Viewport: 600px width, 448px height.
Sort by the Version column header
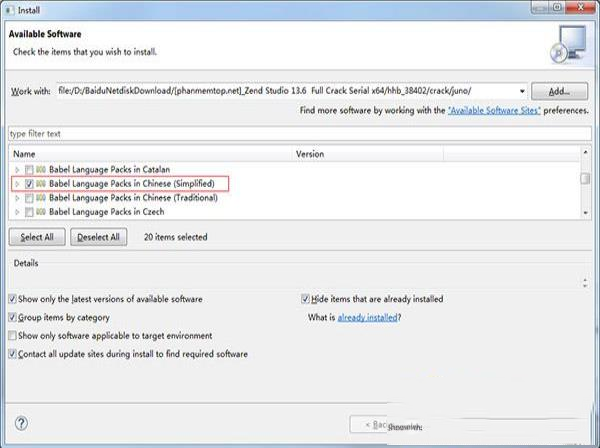coord(310,154)
